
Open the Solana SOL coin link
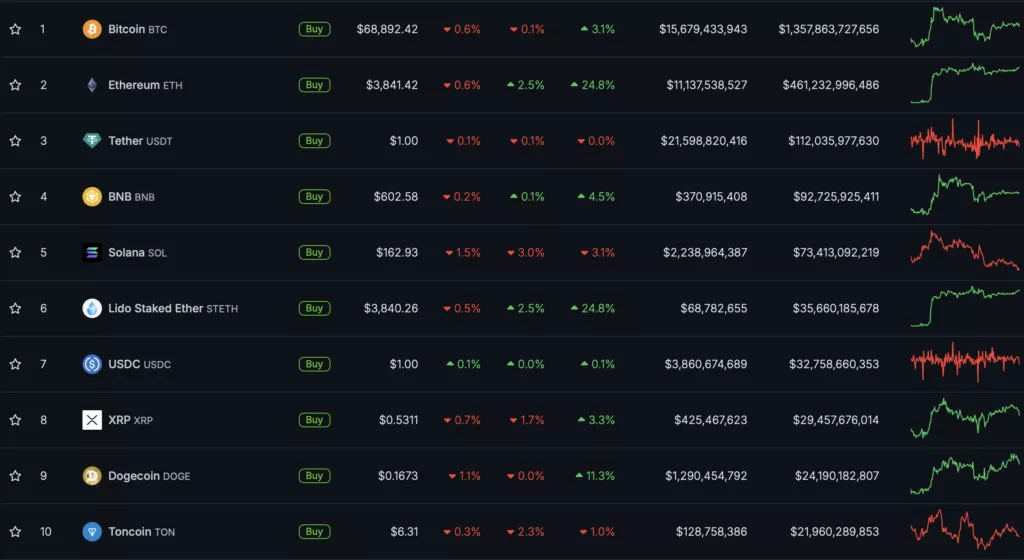(137, 252)
